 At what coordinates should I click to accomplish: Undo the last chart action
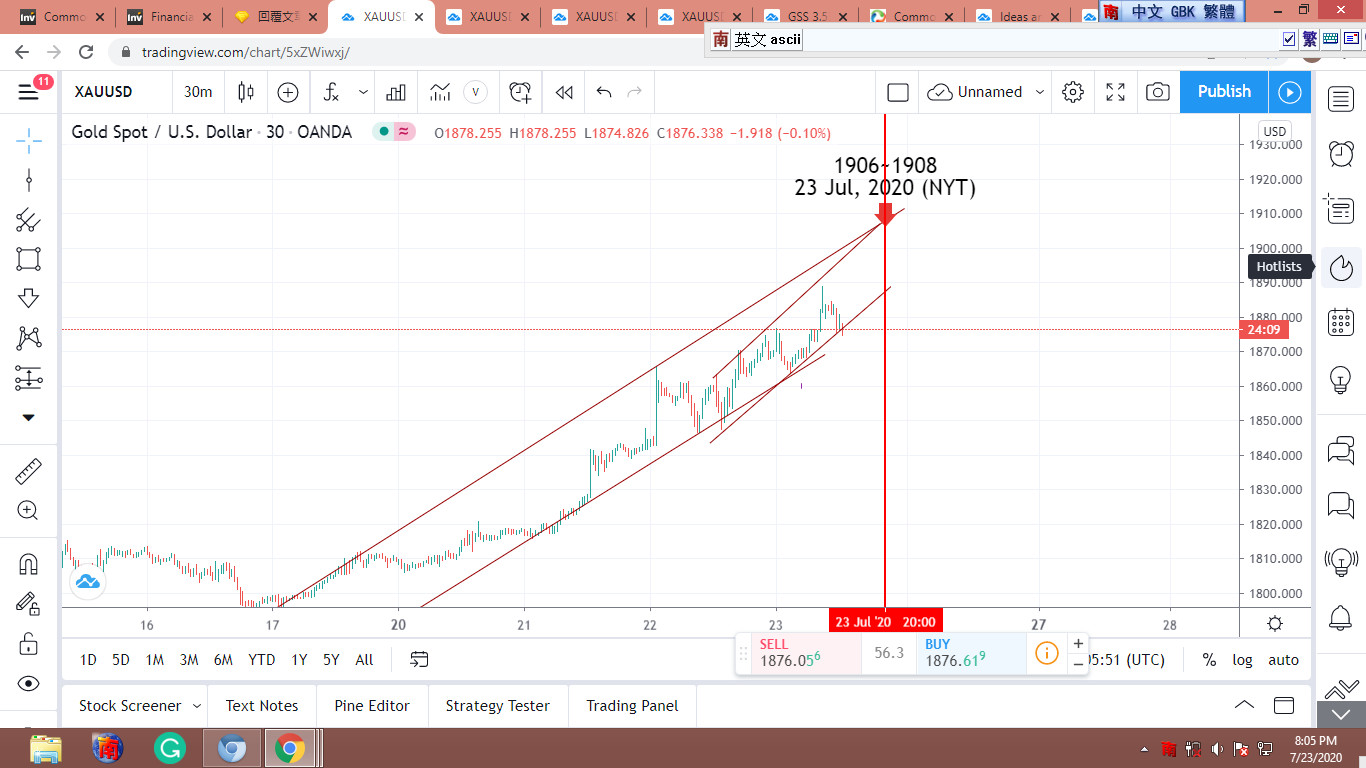(604, 92)
